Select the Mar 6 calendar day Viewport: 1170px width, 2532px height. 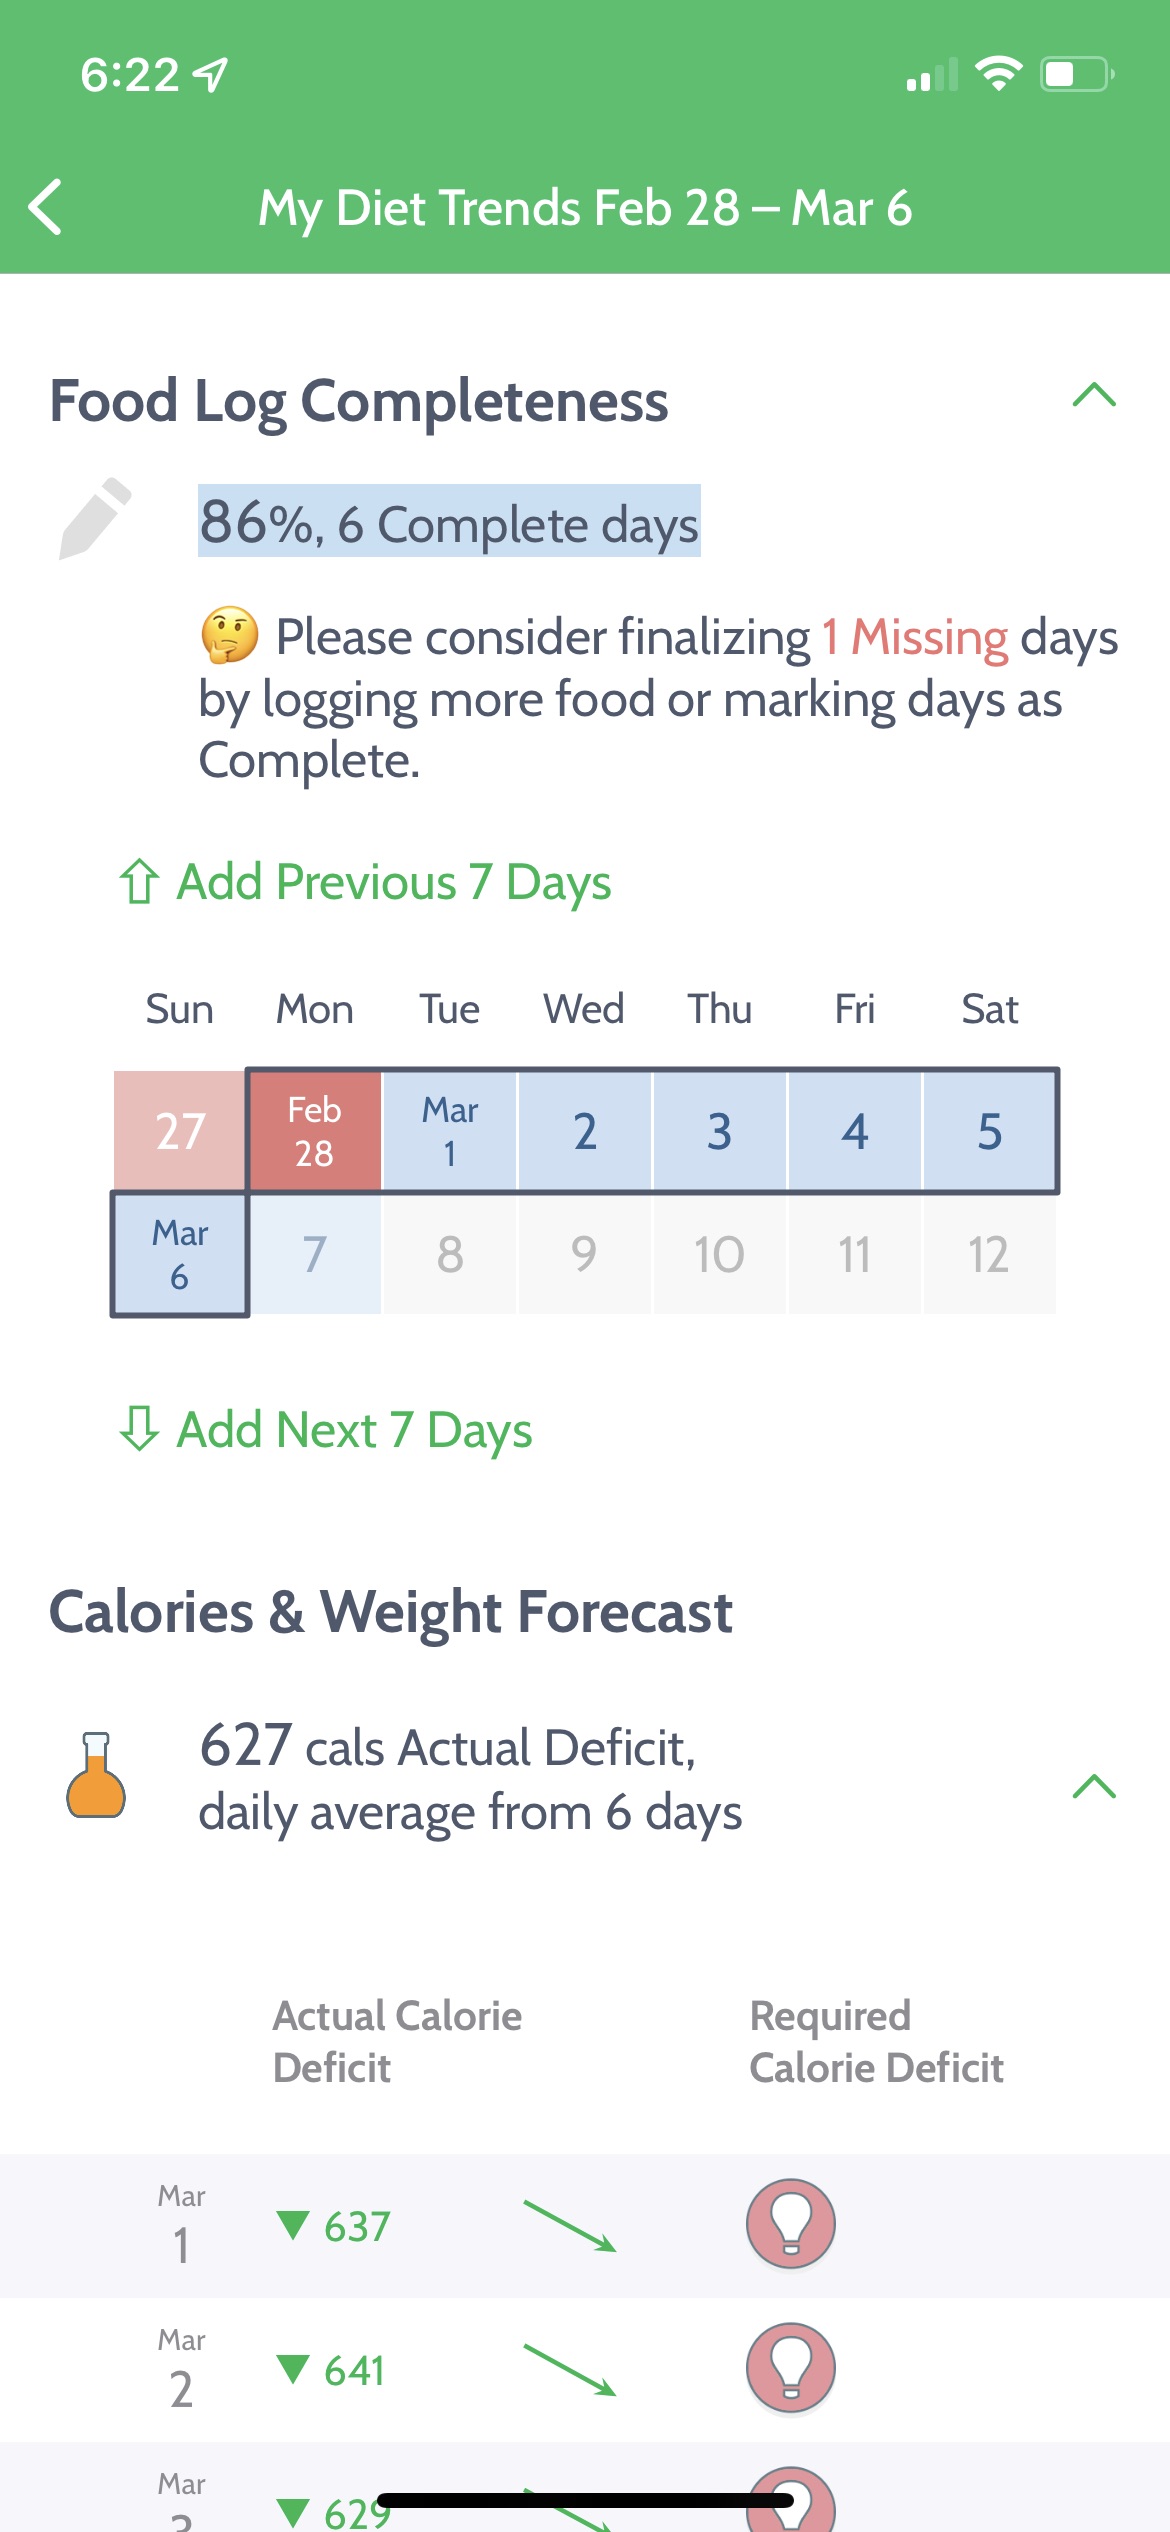[x=180, y=1254]
